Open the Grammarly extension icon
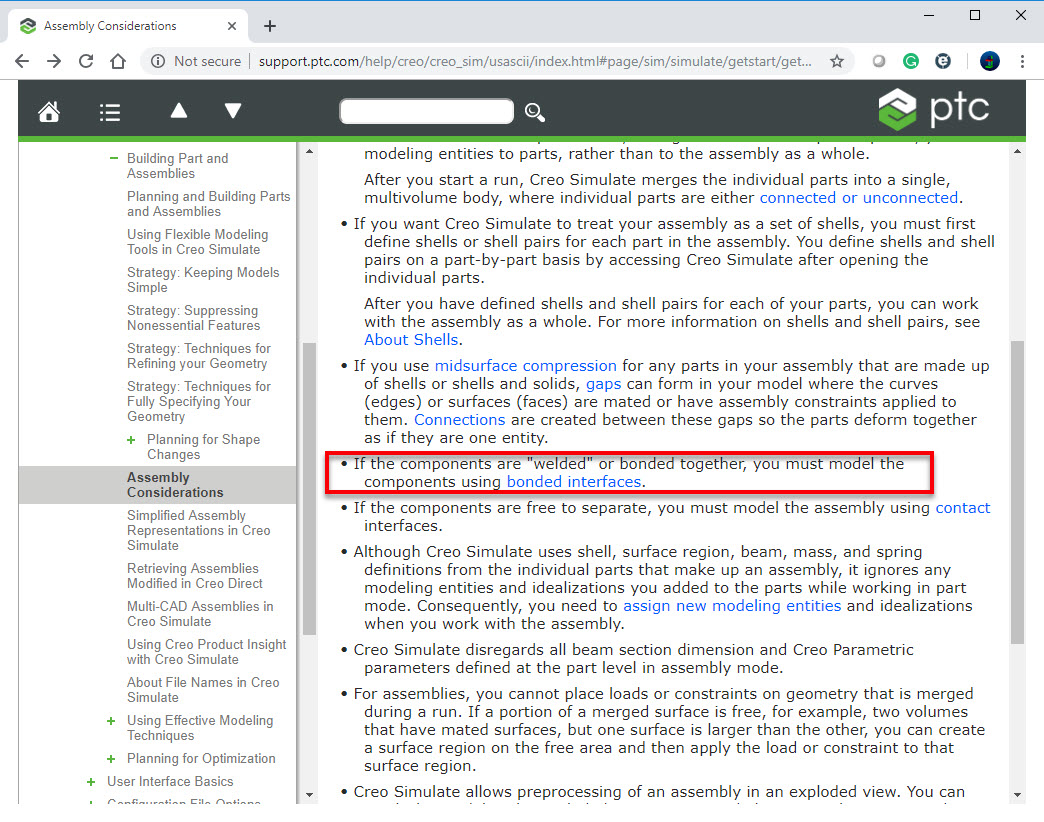 pos(911,61)
